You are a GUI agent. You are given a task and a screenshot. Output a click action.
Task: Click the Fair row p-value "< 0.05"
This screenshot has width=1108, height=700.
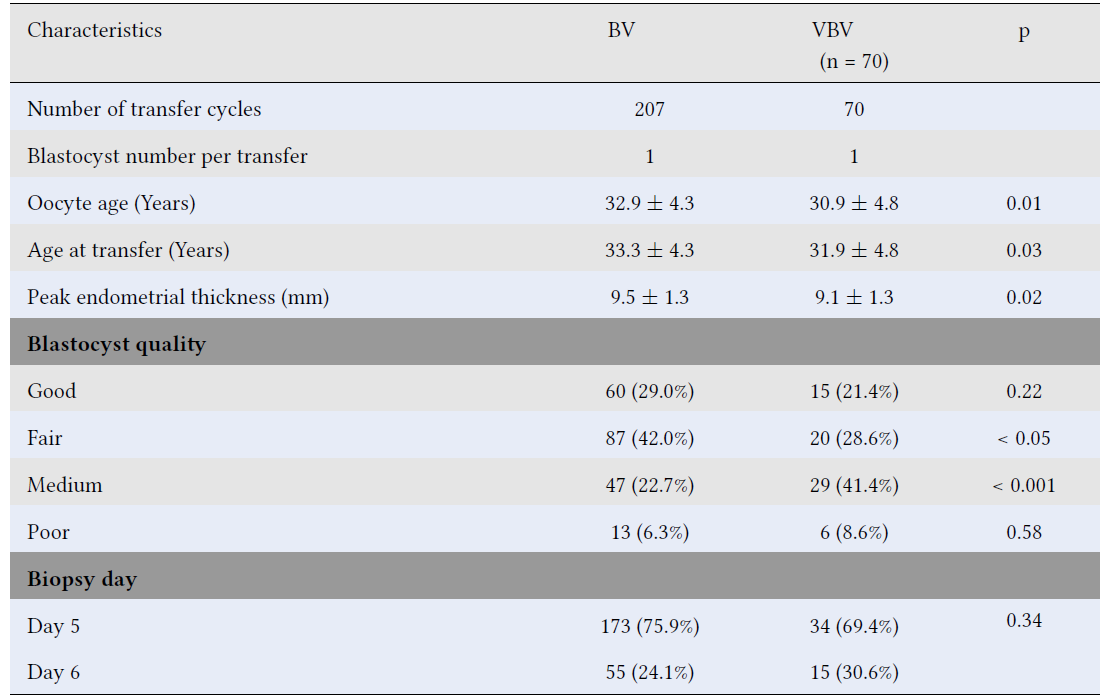1024,438
